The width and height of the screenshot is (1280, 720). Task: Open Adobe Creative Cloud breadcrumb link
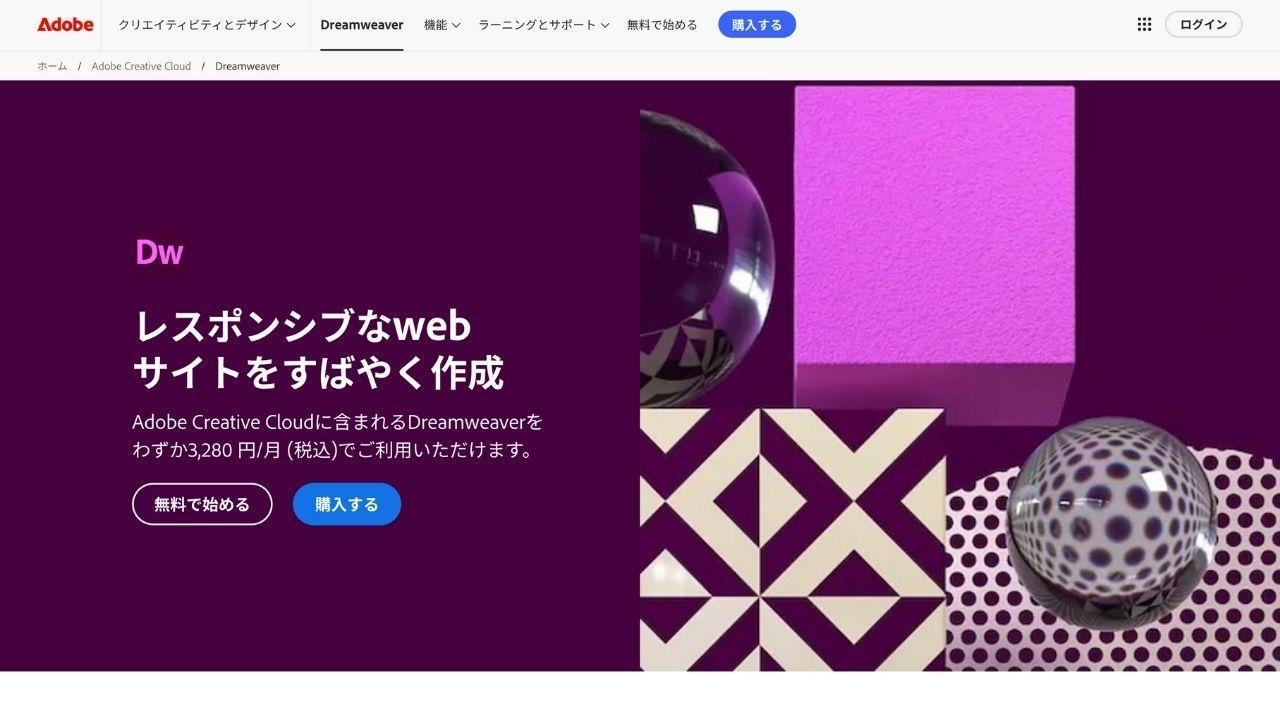[141, 66]
